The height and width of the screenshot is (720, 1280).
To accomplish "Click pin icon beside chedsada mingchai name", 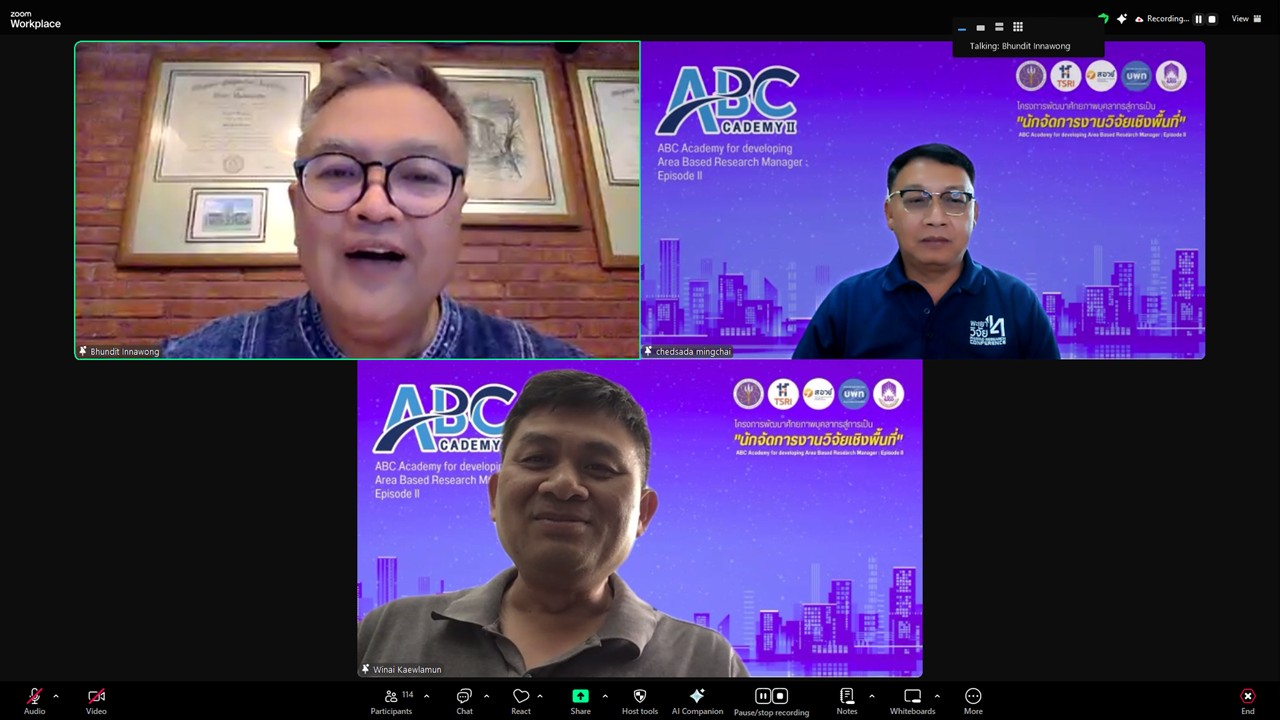I will click(648, 352).
